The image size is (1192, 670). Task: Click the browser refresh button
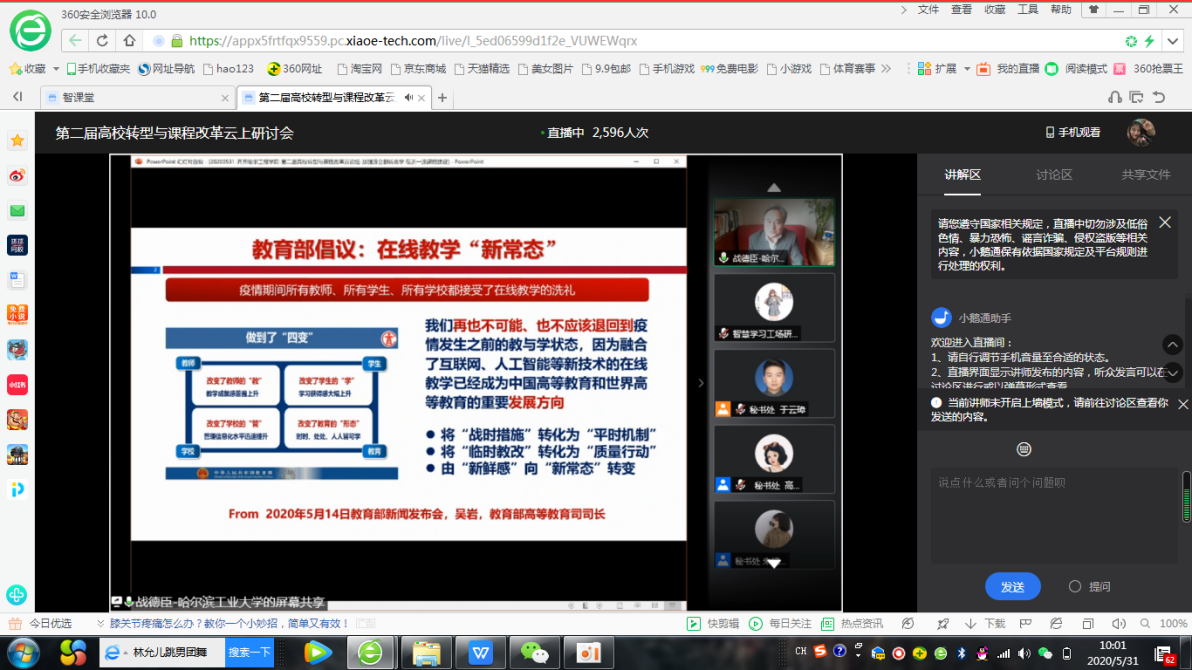pos(102,41)
